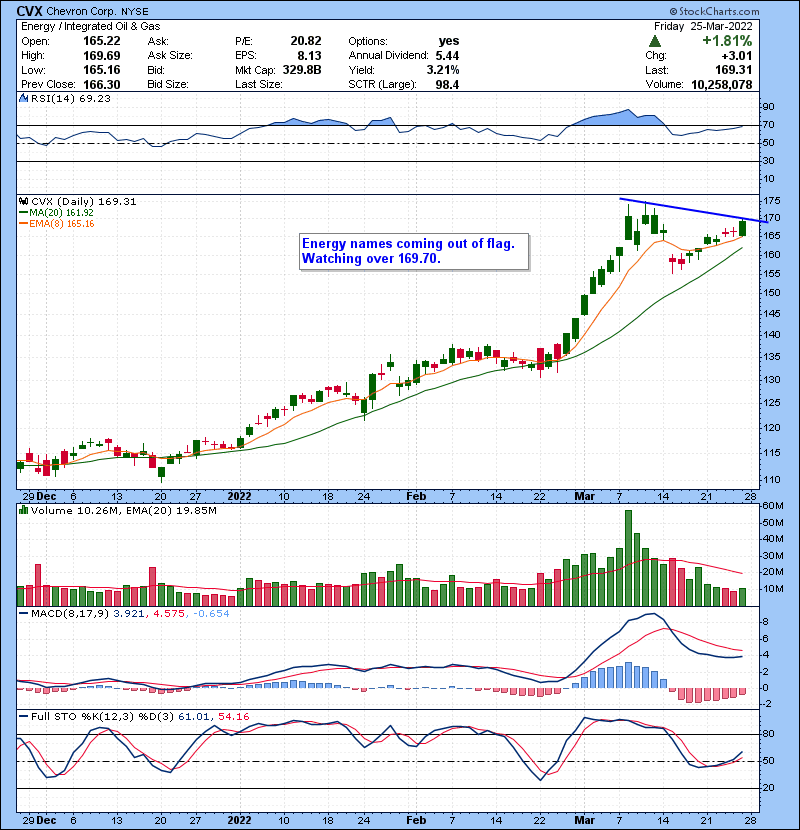Click the P/E value 20.82
The width and height of the screenshot is (800, 830).
point(305,41)
